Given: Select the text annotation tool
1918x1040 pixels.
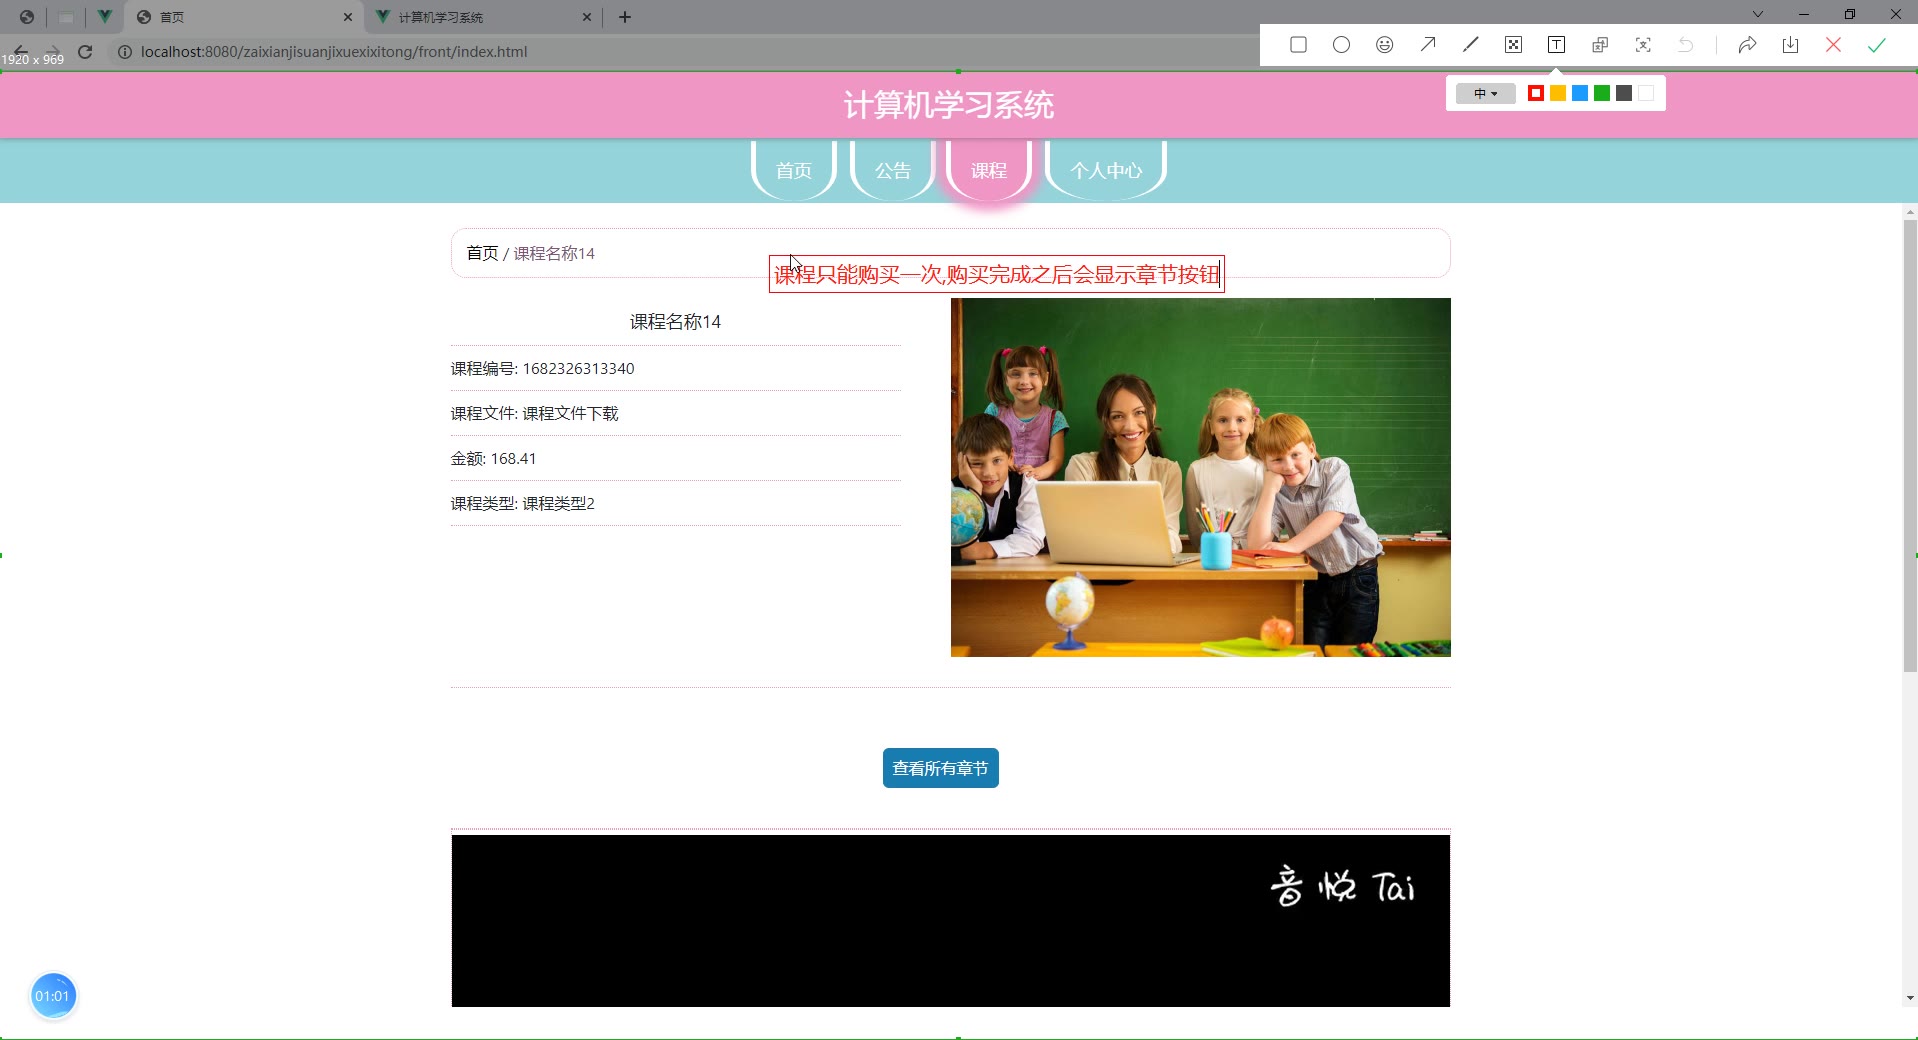Looking at the screenshot, I should 1556,45.
